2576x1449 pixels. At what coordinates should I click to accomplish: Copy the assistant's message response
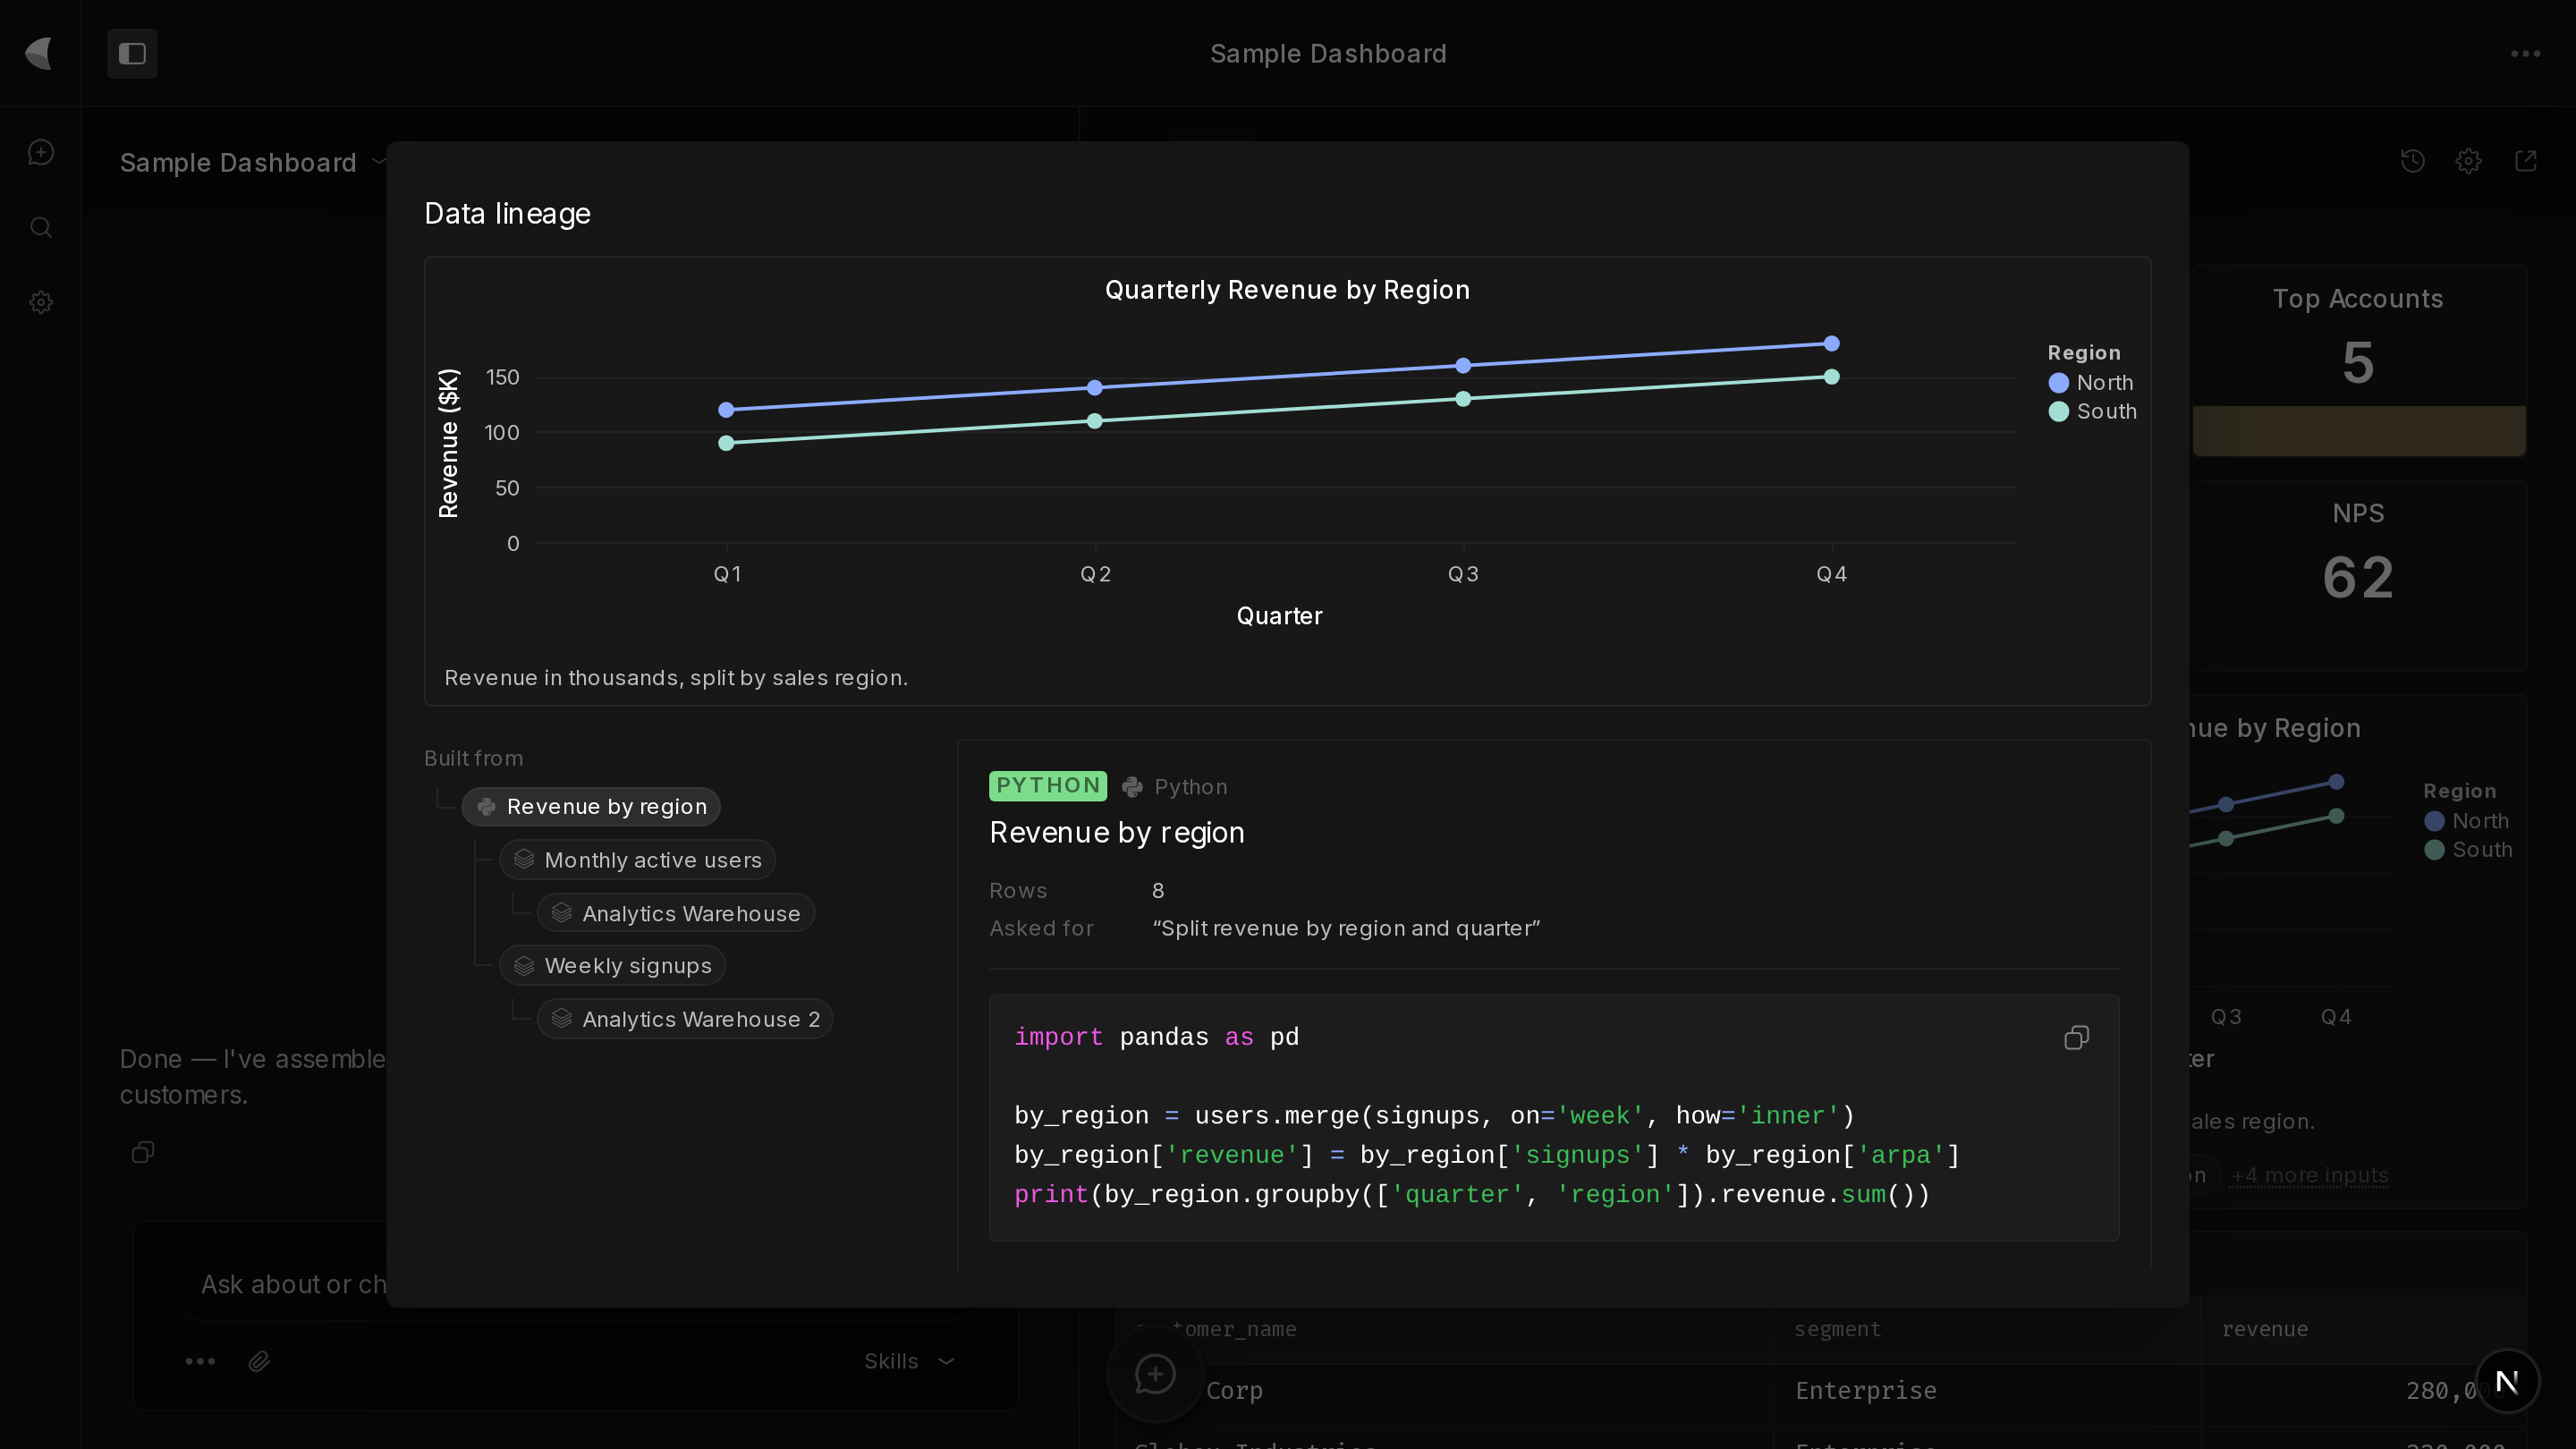[x=143, y=1152]
